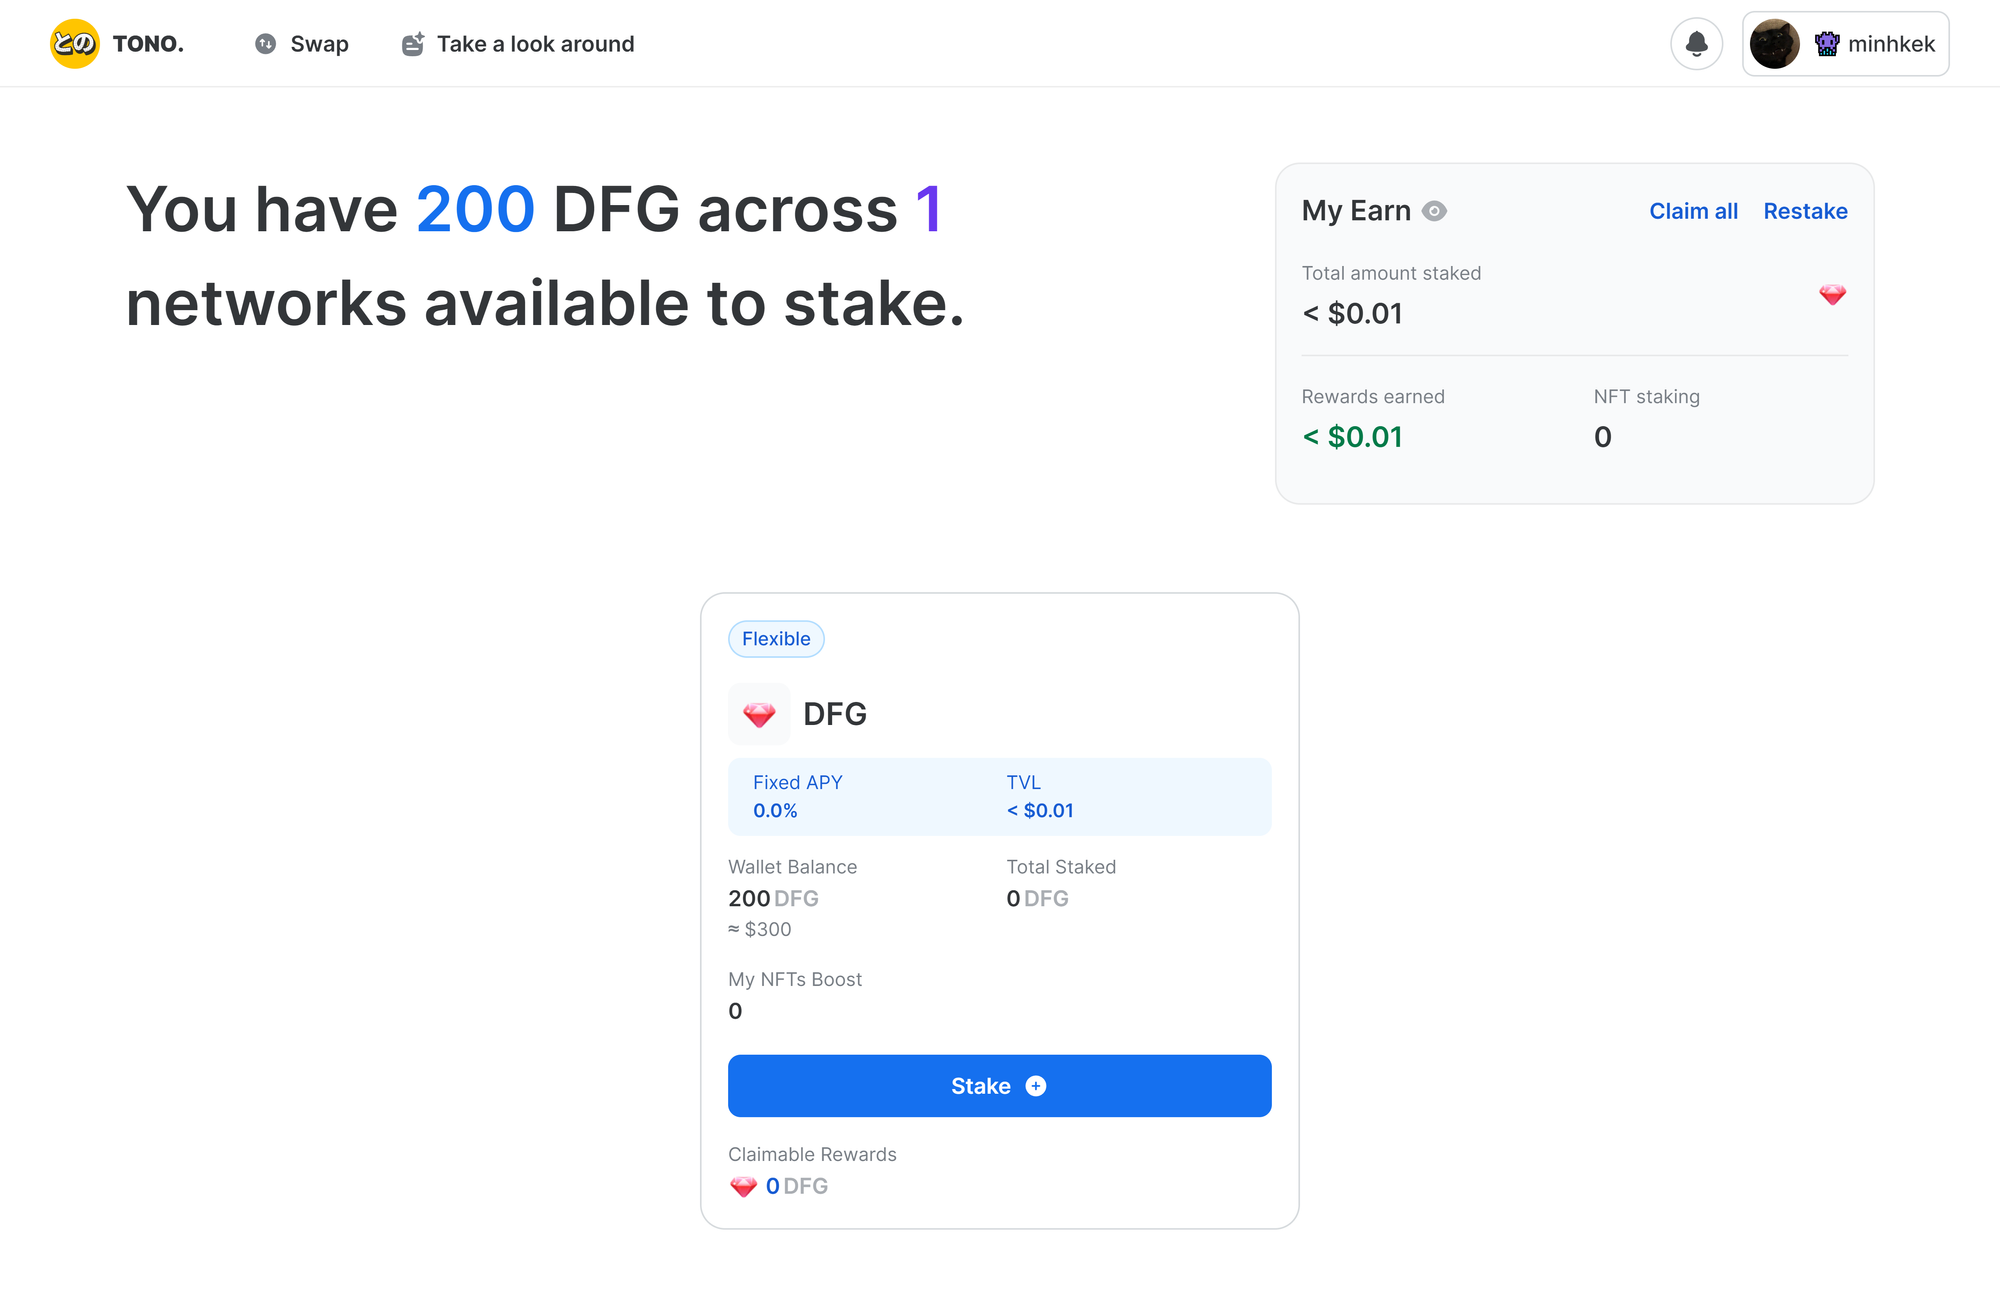Click gem icon beside Claimable Rewards
The height and width of the screenshot is (1300, 2000).
[743, 1186]
